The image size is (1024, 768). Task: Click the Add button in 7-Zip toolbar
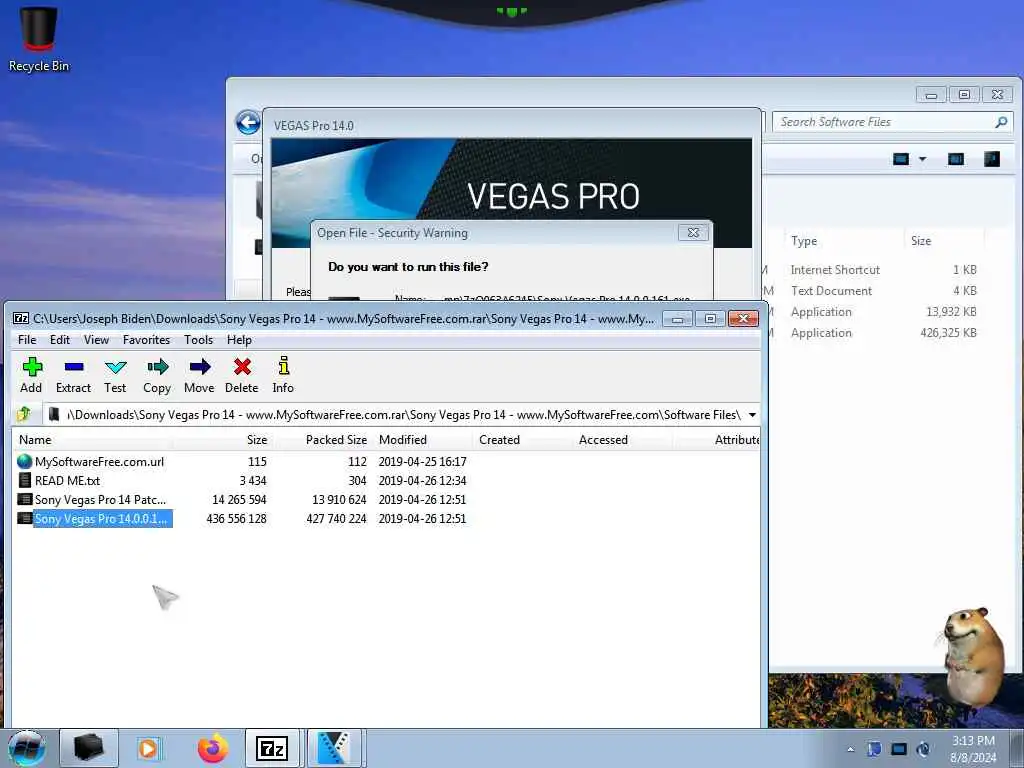click(x=31, y=375)
